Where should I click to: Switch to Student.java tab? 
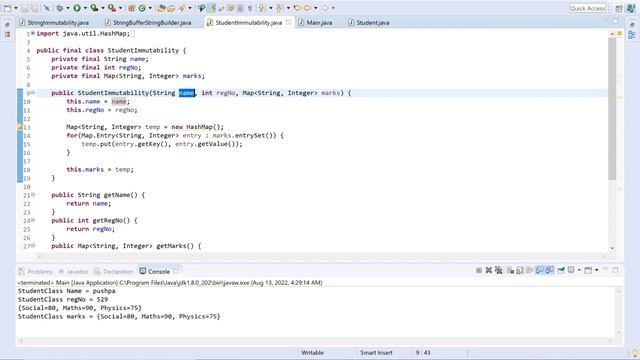[369, 22]
